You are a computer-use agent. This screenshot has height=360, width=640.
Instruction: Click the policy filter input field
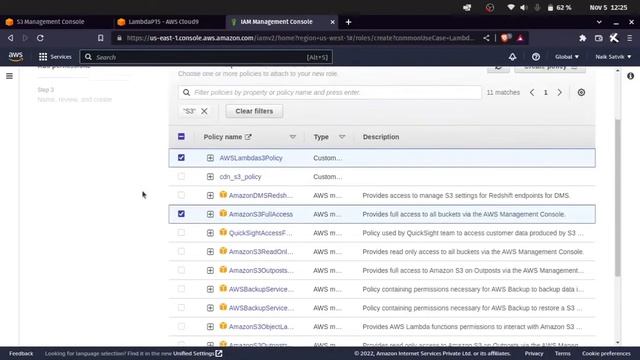(330, 92)
